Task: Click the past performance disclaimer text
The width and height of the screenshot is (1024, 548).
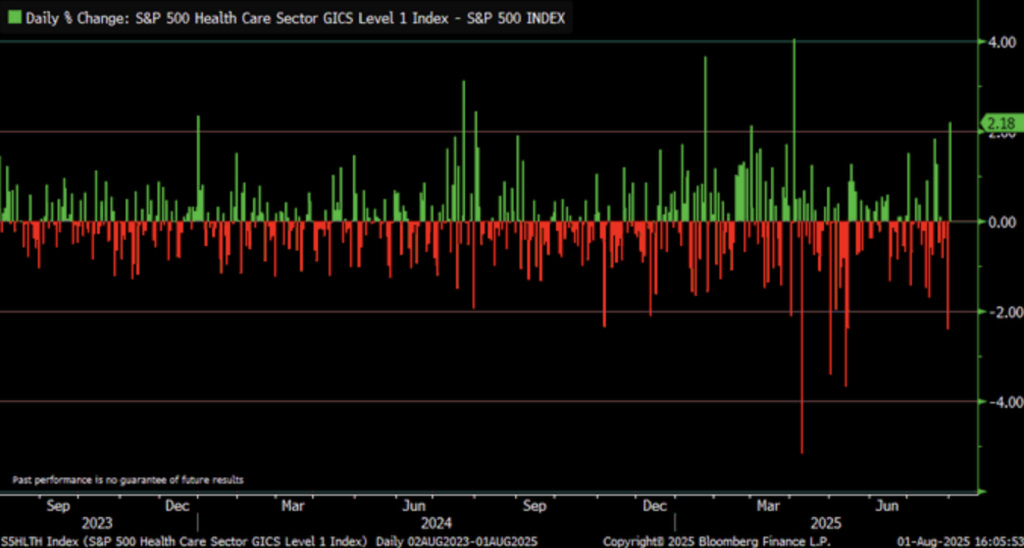Action: click(x=128, y=481)
